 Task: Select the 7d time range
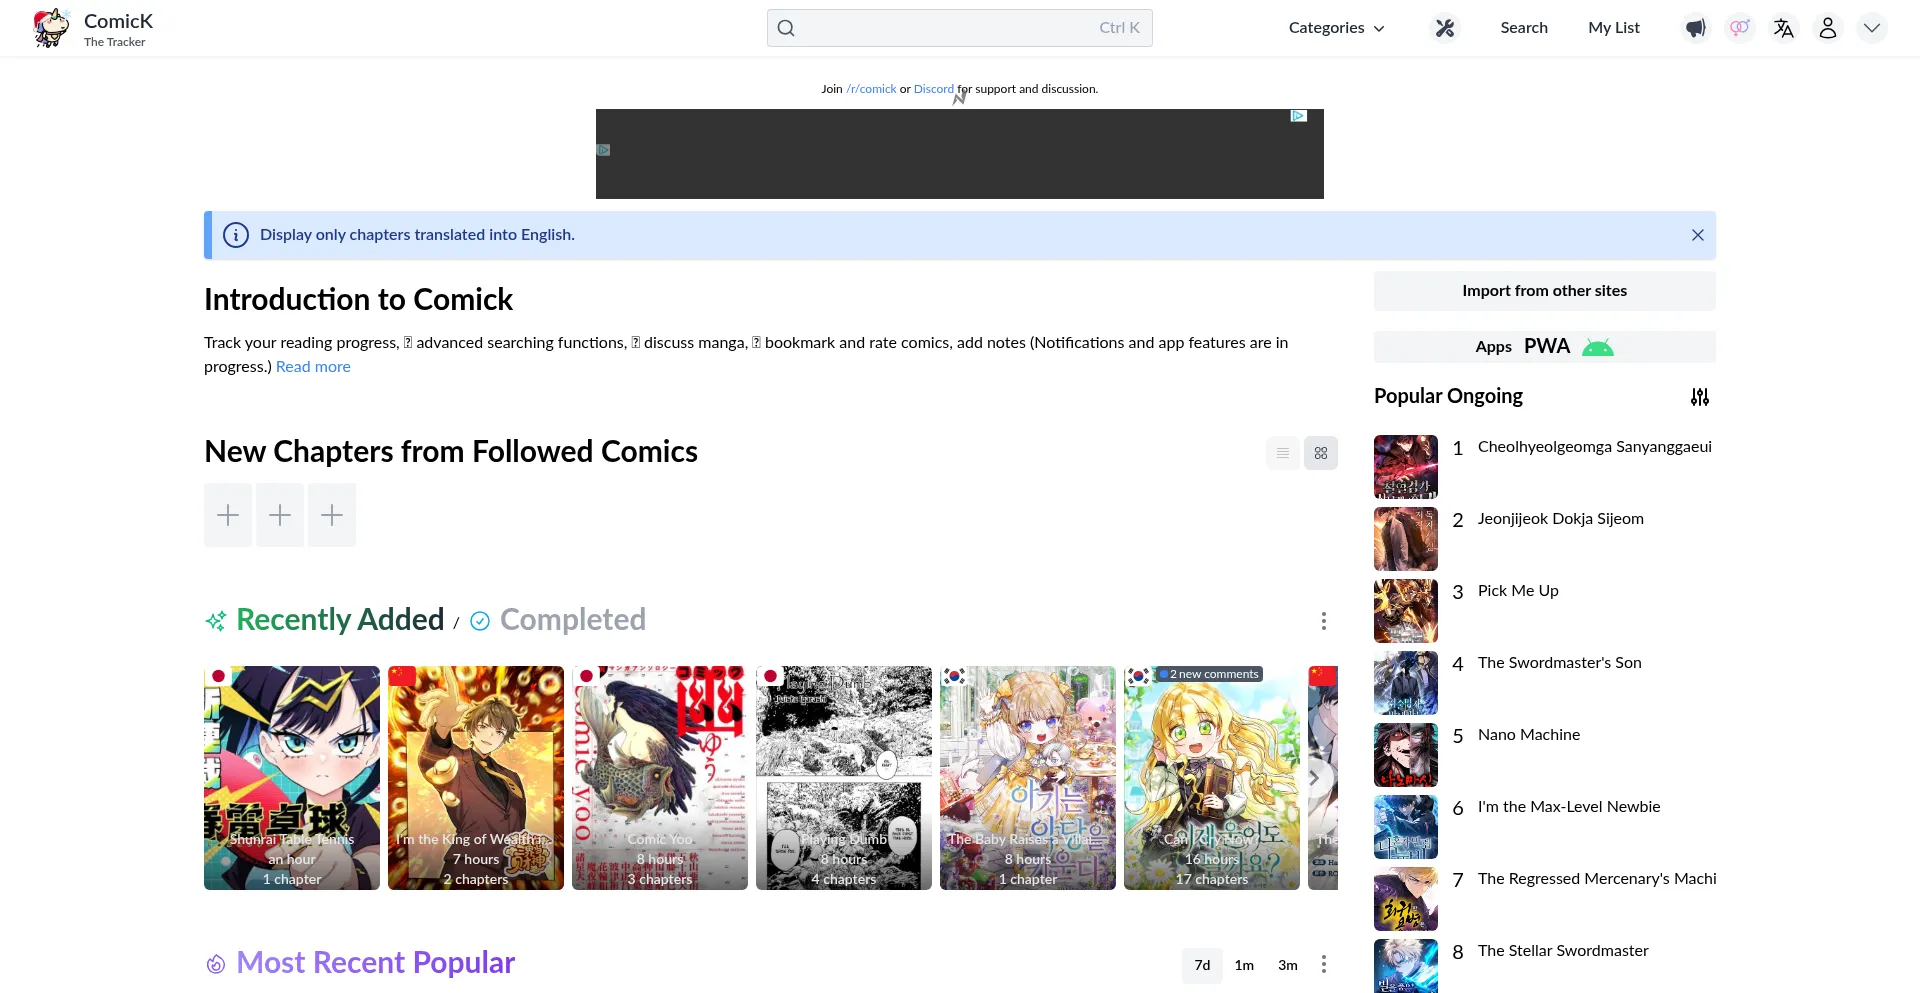point(1202,965)
